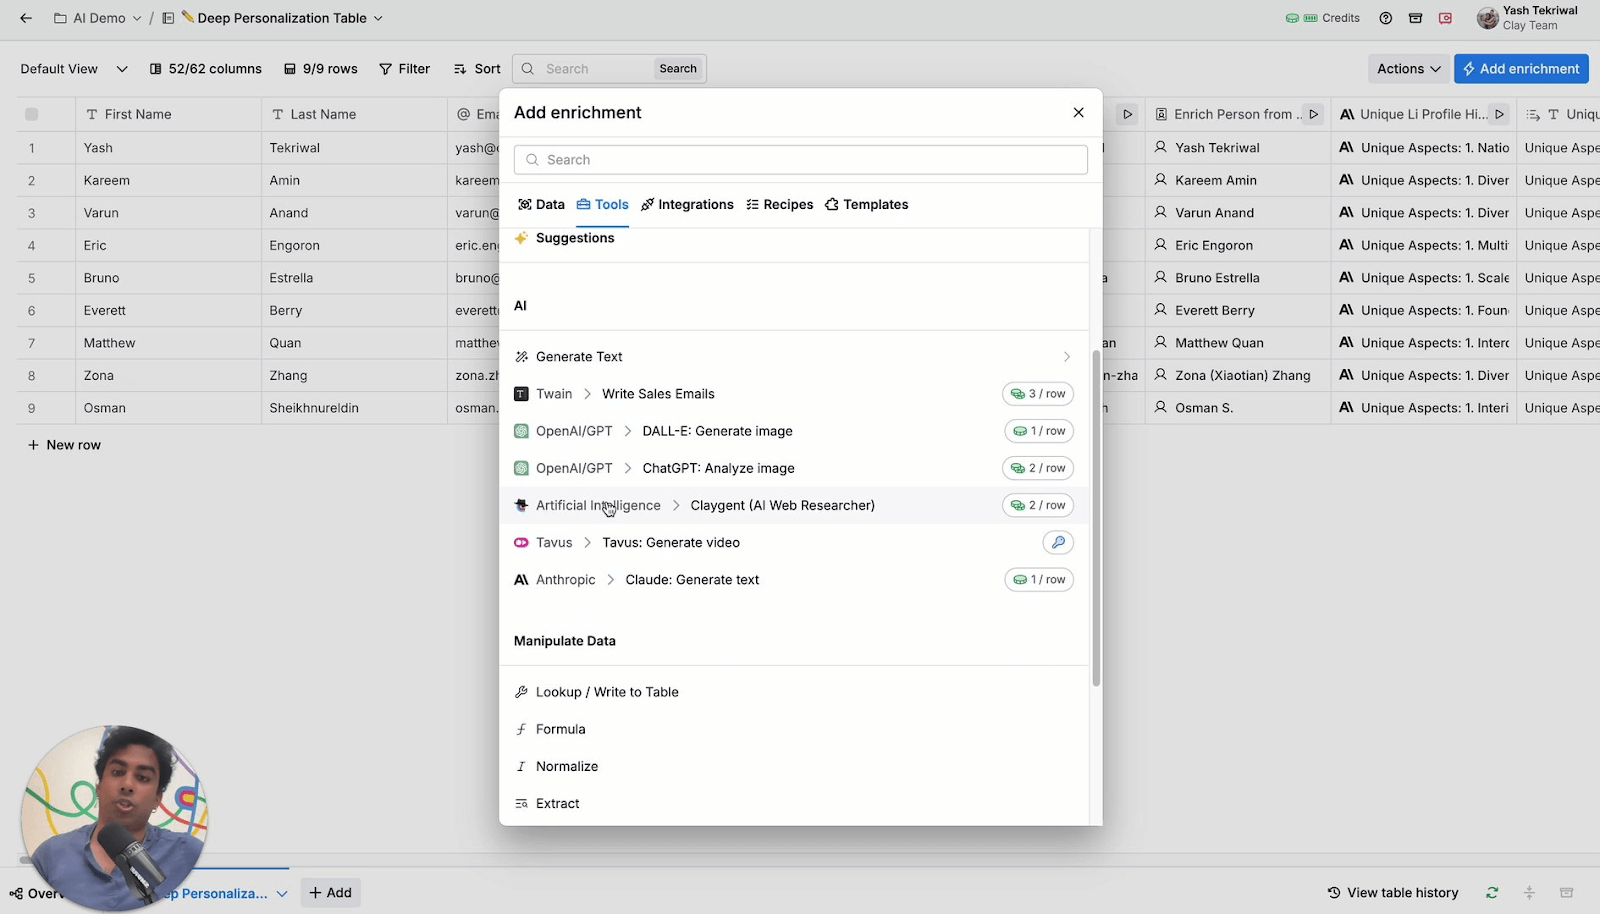Run the Enrich Person column play icon
The height and width of the screenshot is (914, 1600).
pos(1314,114)
